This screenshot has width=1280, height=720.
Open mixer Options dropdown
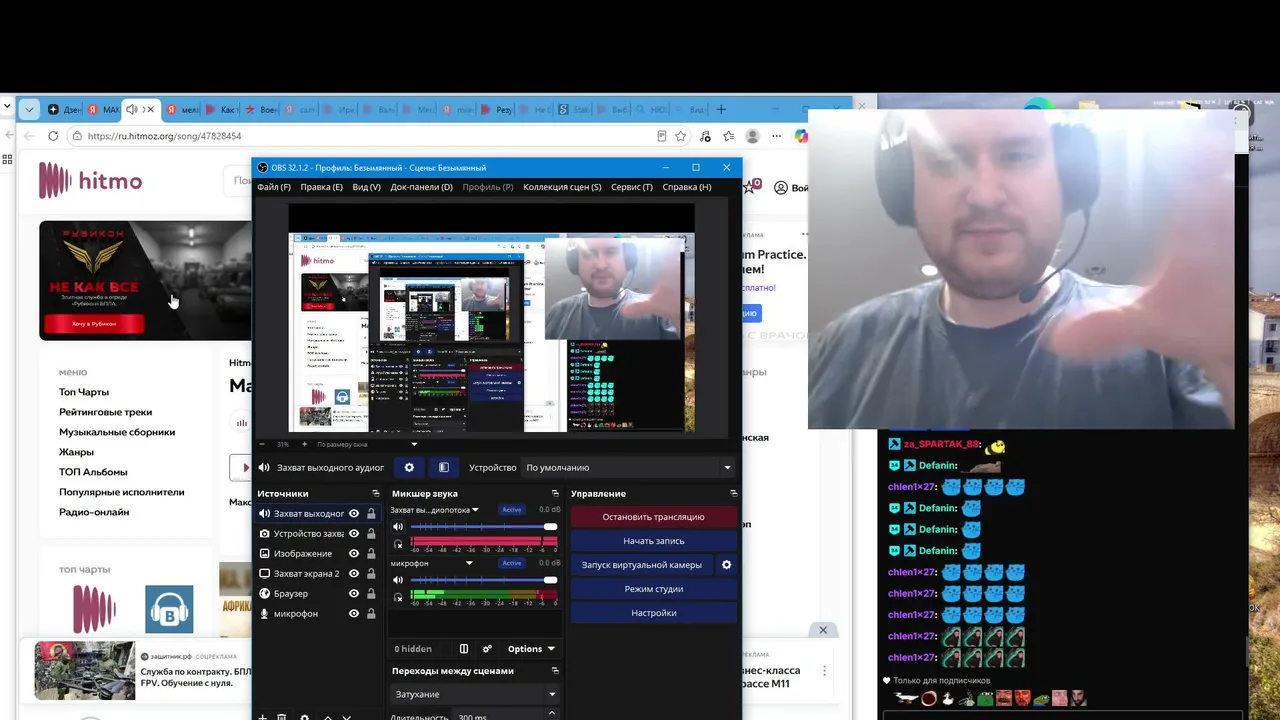(530, 649)
